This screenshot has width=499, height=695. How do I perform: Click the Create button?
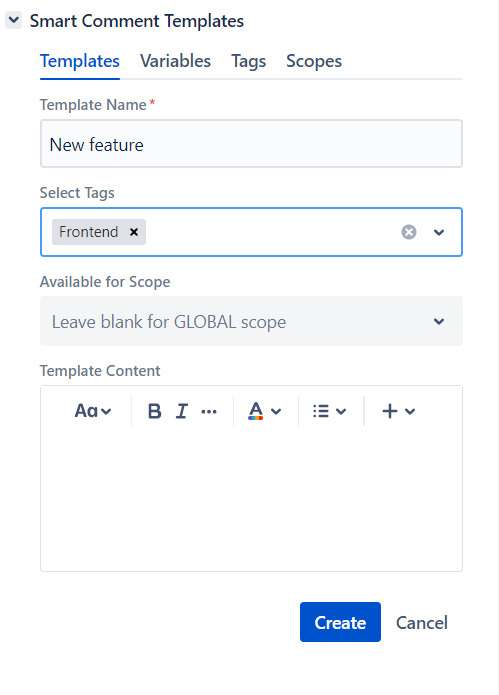pyautogui.click(x=340, y=622)
